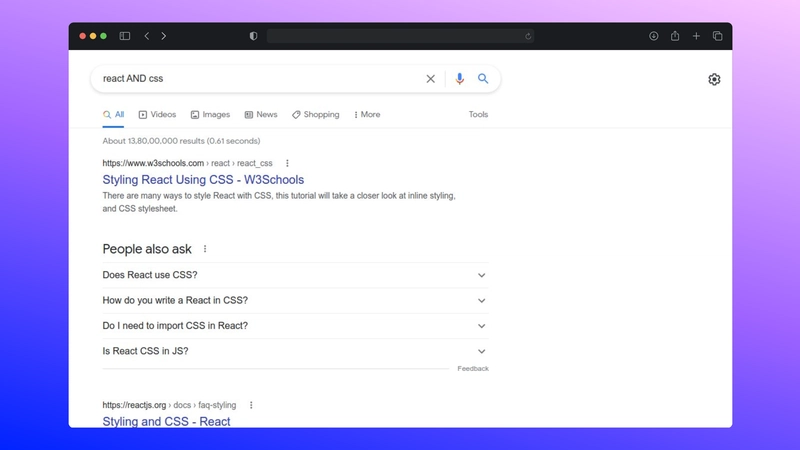Switch to the Shopping tab
This screenshot has height=450, width=800.
315,115
